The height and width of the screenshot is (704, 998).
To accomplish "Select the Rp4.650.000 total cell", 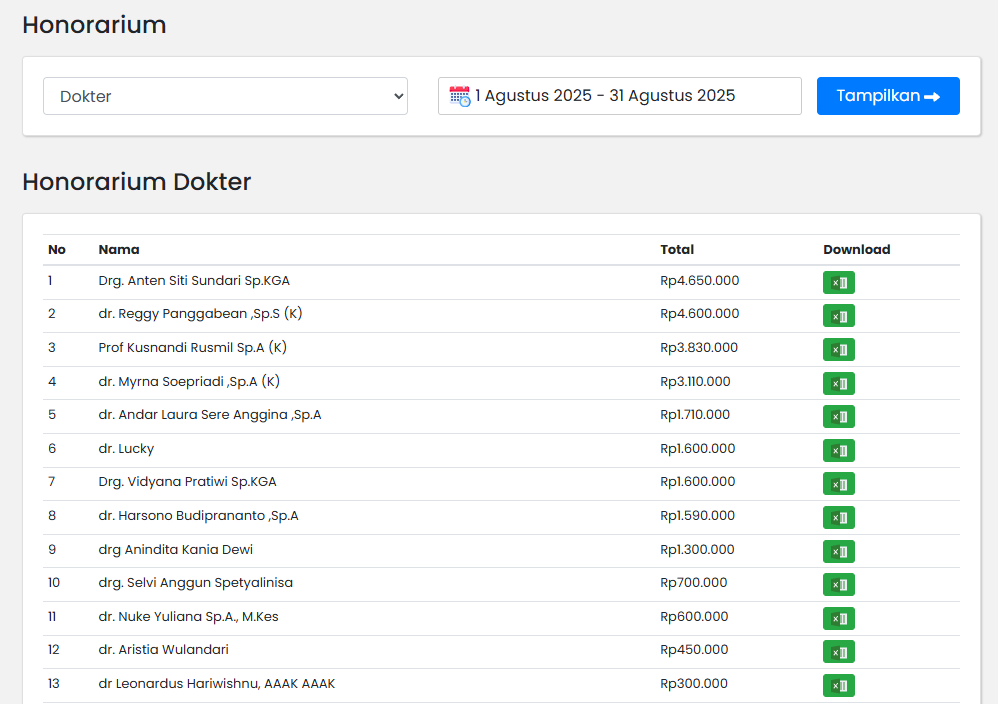I will (x=699, y=281).
